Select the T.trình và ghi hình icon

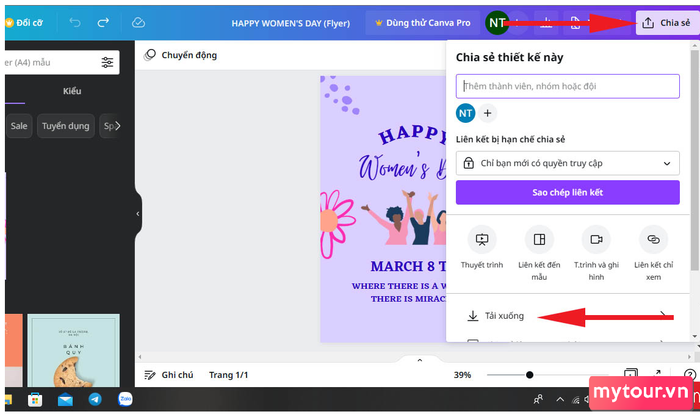pyautogui.click(x=596, y=240)
